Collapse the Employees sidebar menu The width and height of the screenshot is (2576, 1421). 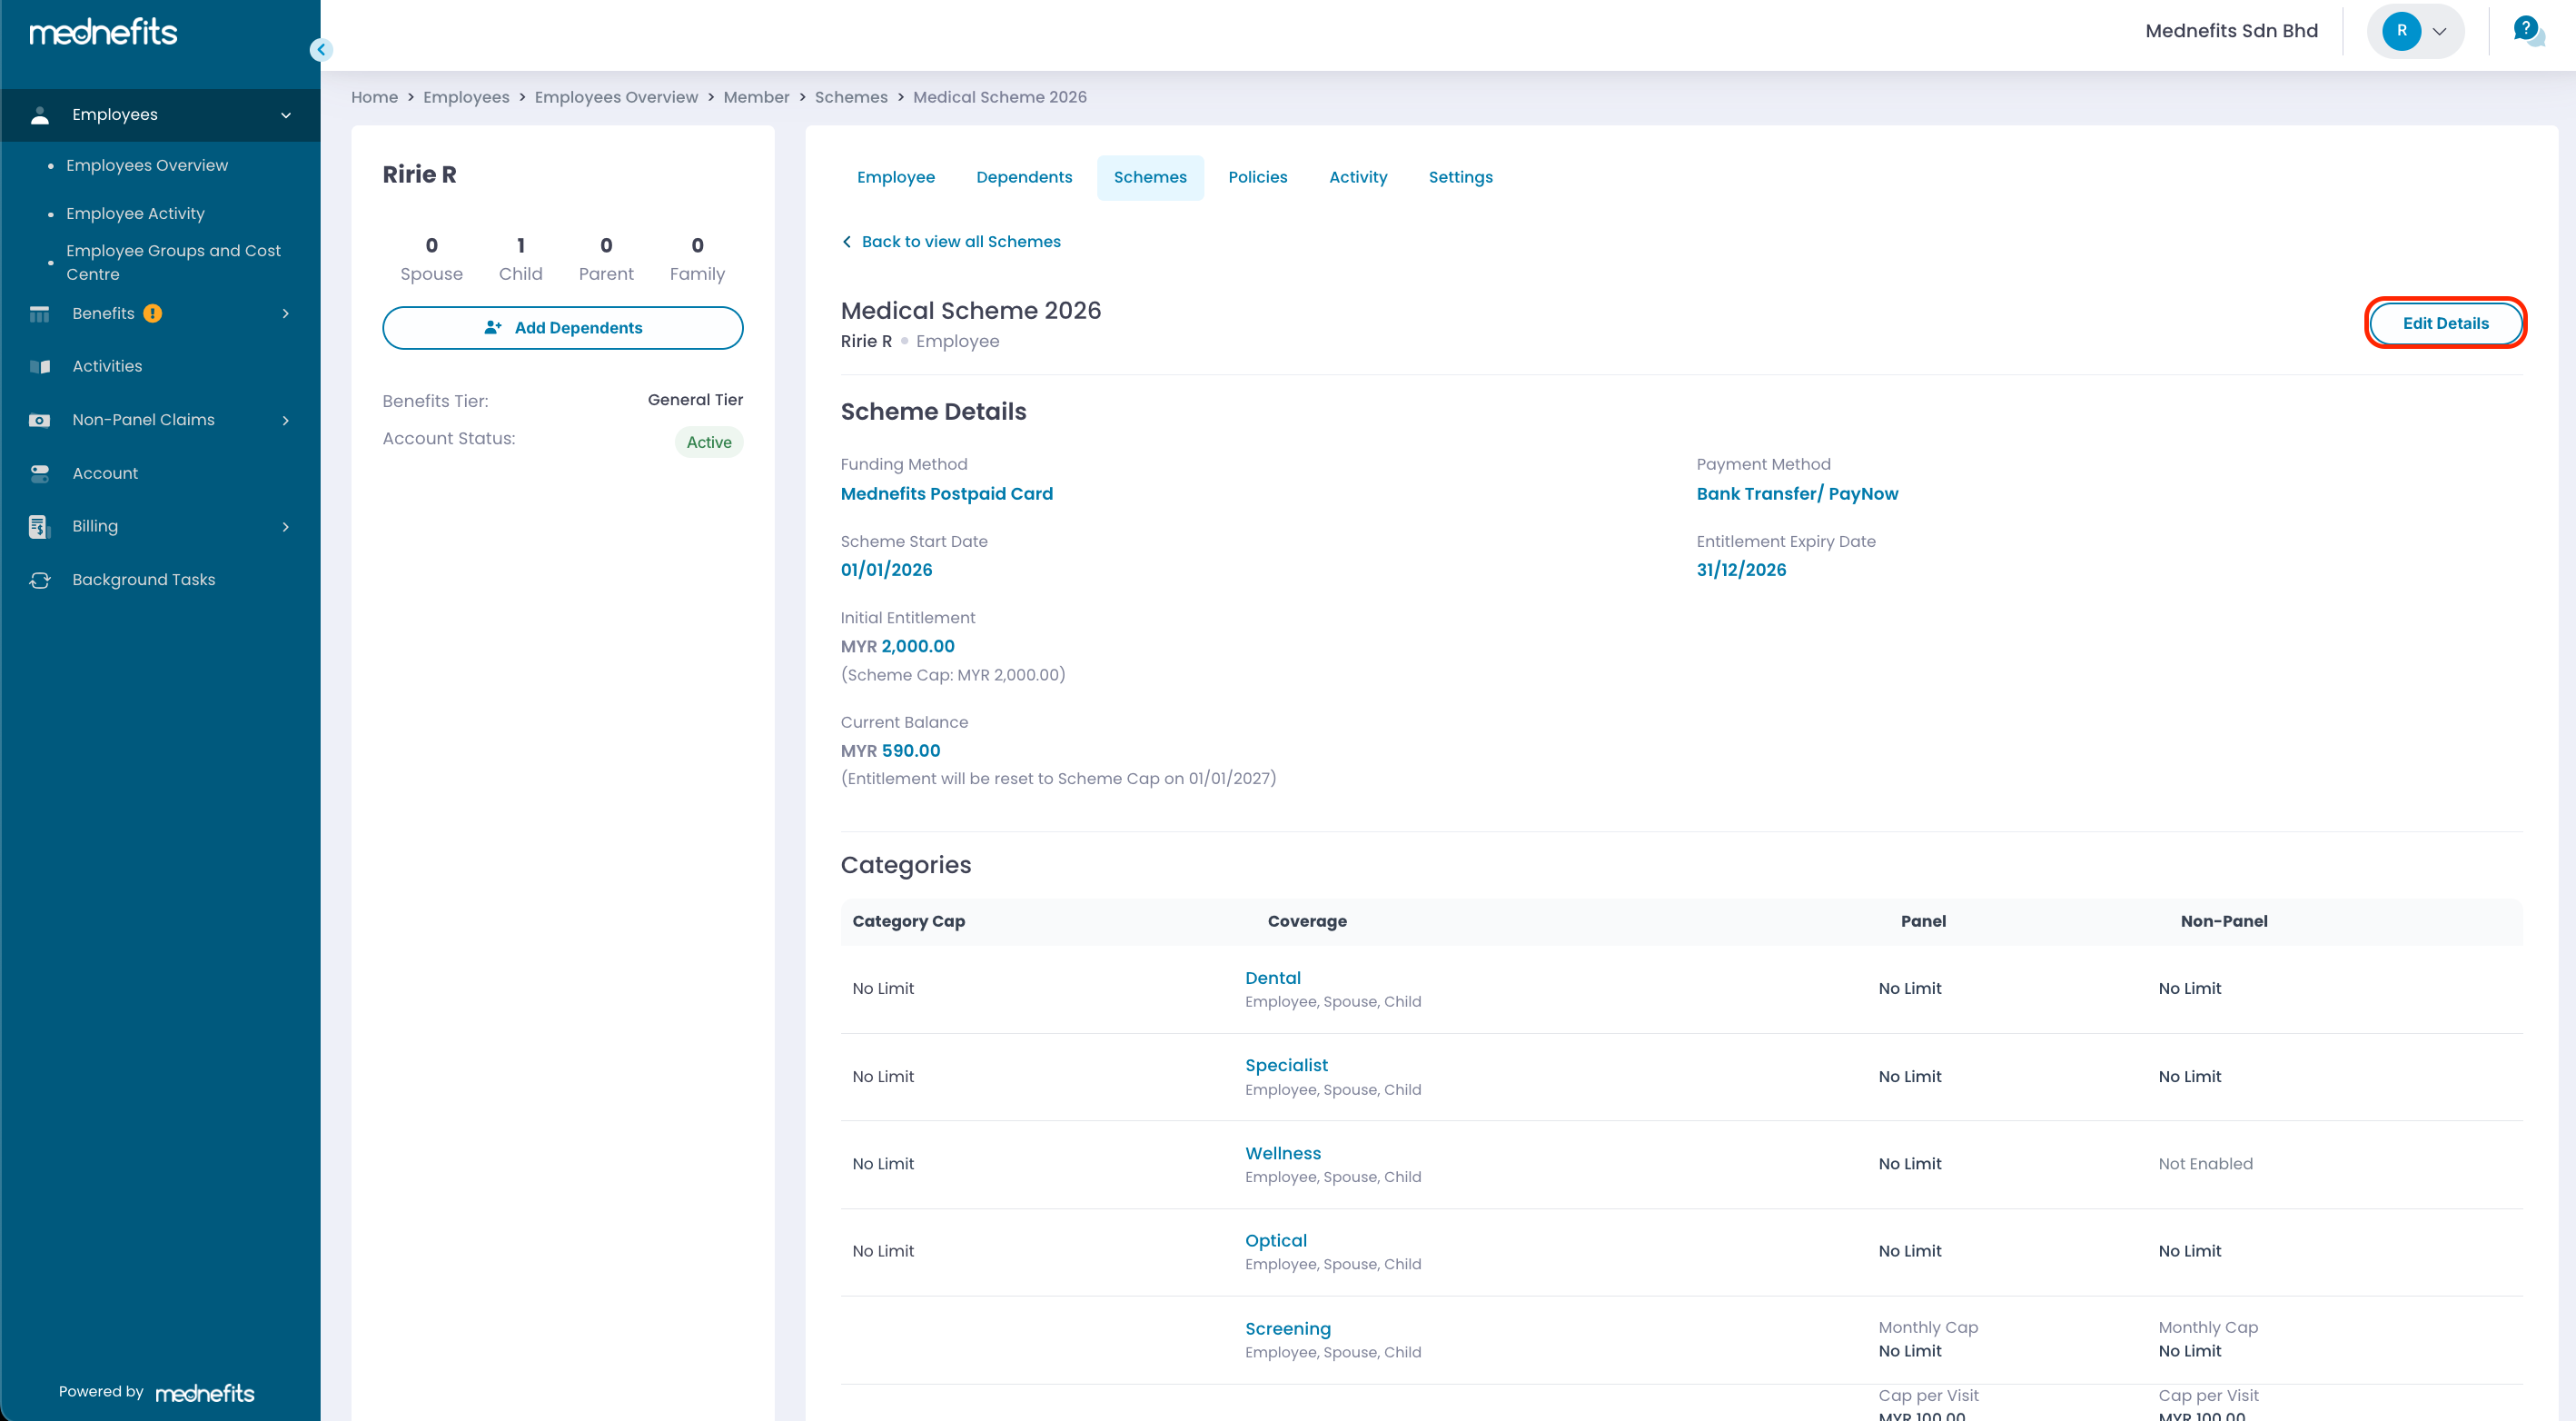click(x=286, y=115)
